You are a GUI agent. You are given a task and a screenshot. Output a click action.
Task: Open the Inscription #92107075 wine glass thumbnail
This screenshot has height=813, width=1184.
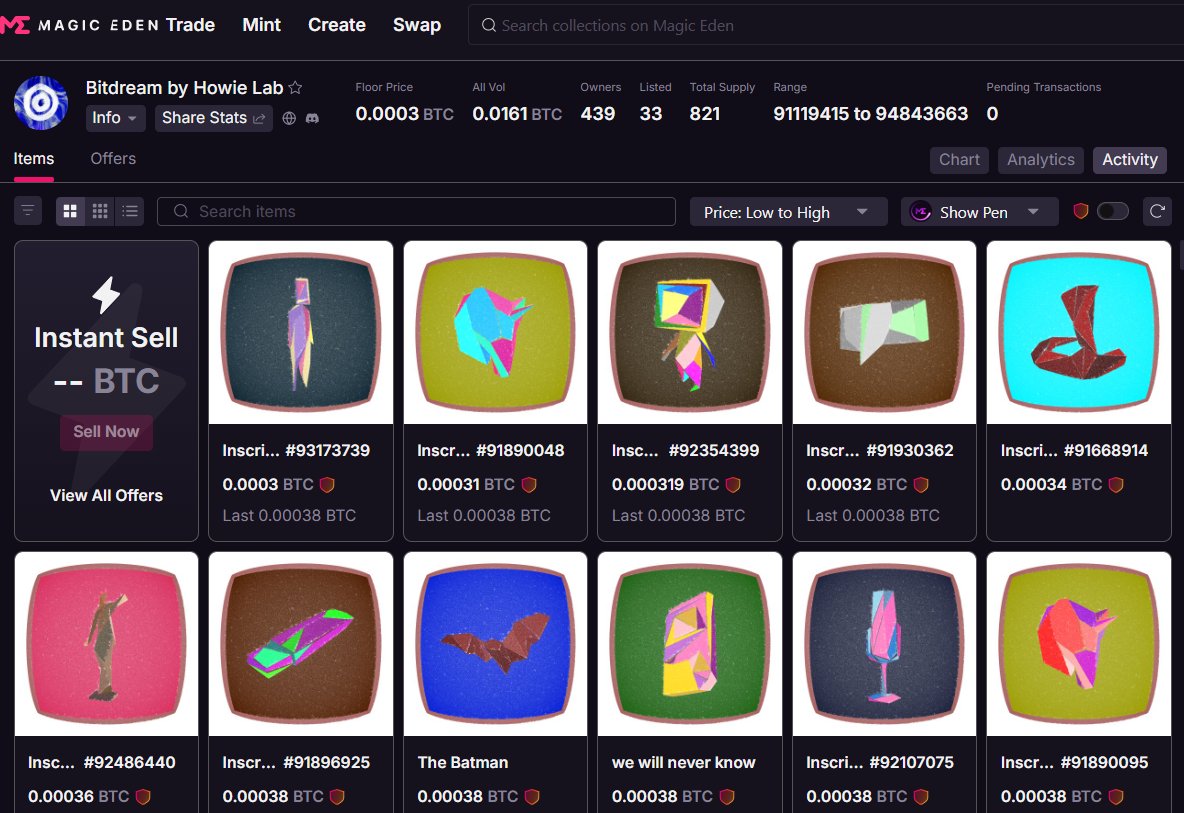tap(884, 644)
